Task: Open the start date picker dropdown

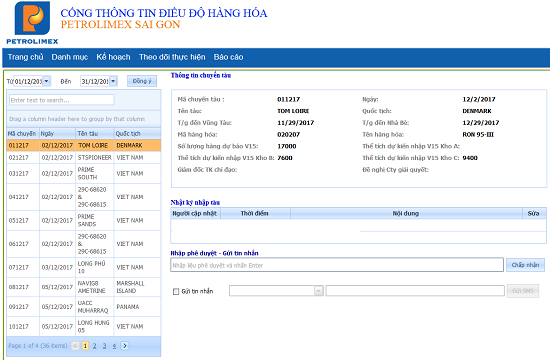Action: tap(46, 81)
